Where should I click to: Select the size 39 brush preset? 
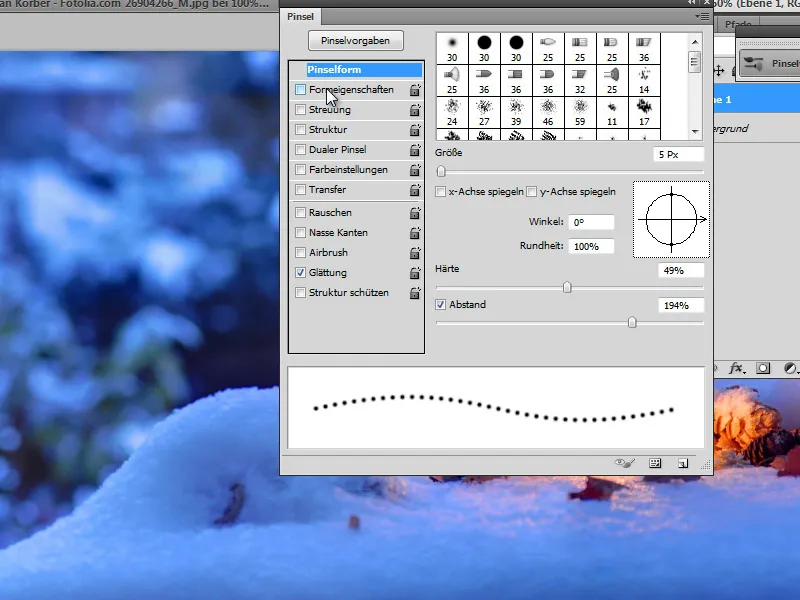click(516, 112)
